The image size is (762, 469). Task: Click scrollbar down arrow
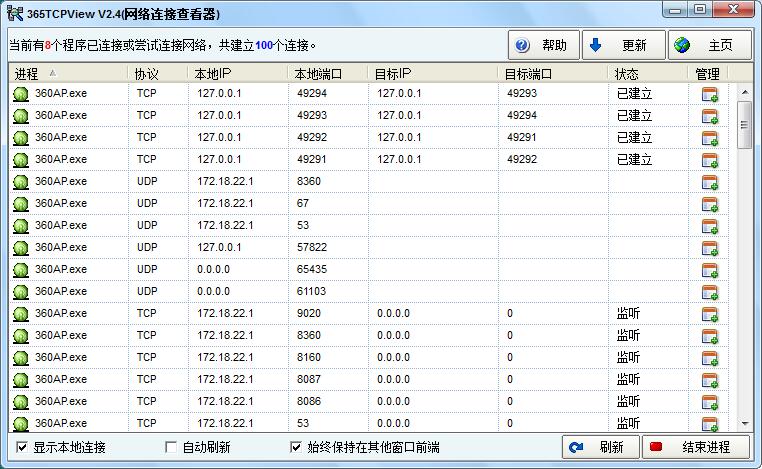coord(745,424)
